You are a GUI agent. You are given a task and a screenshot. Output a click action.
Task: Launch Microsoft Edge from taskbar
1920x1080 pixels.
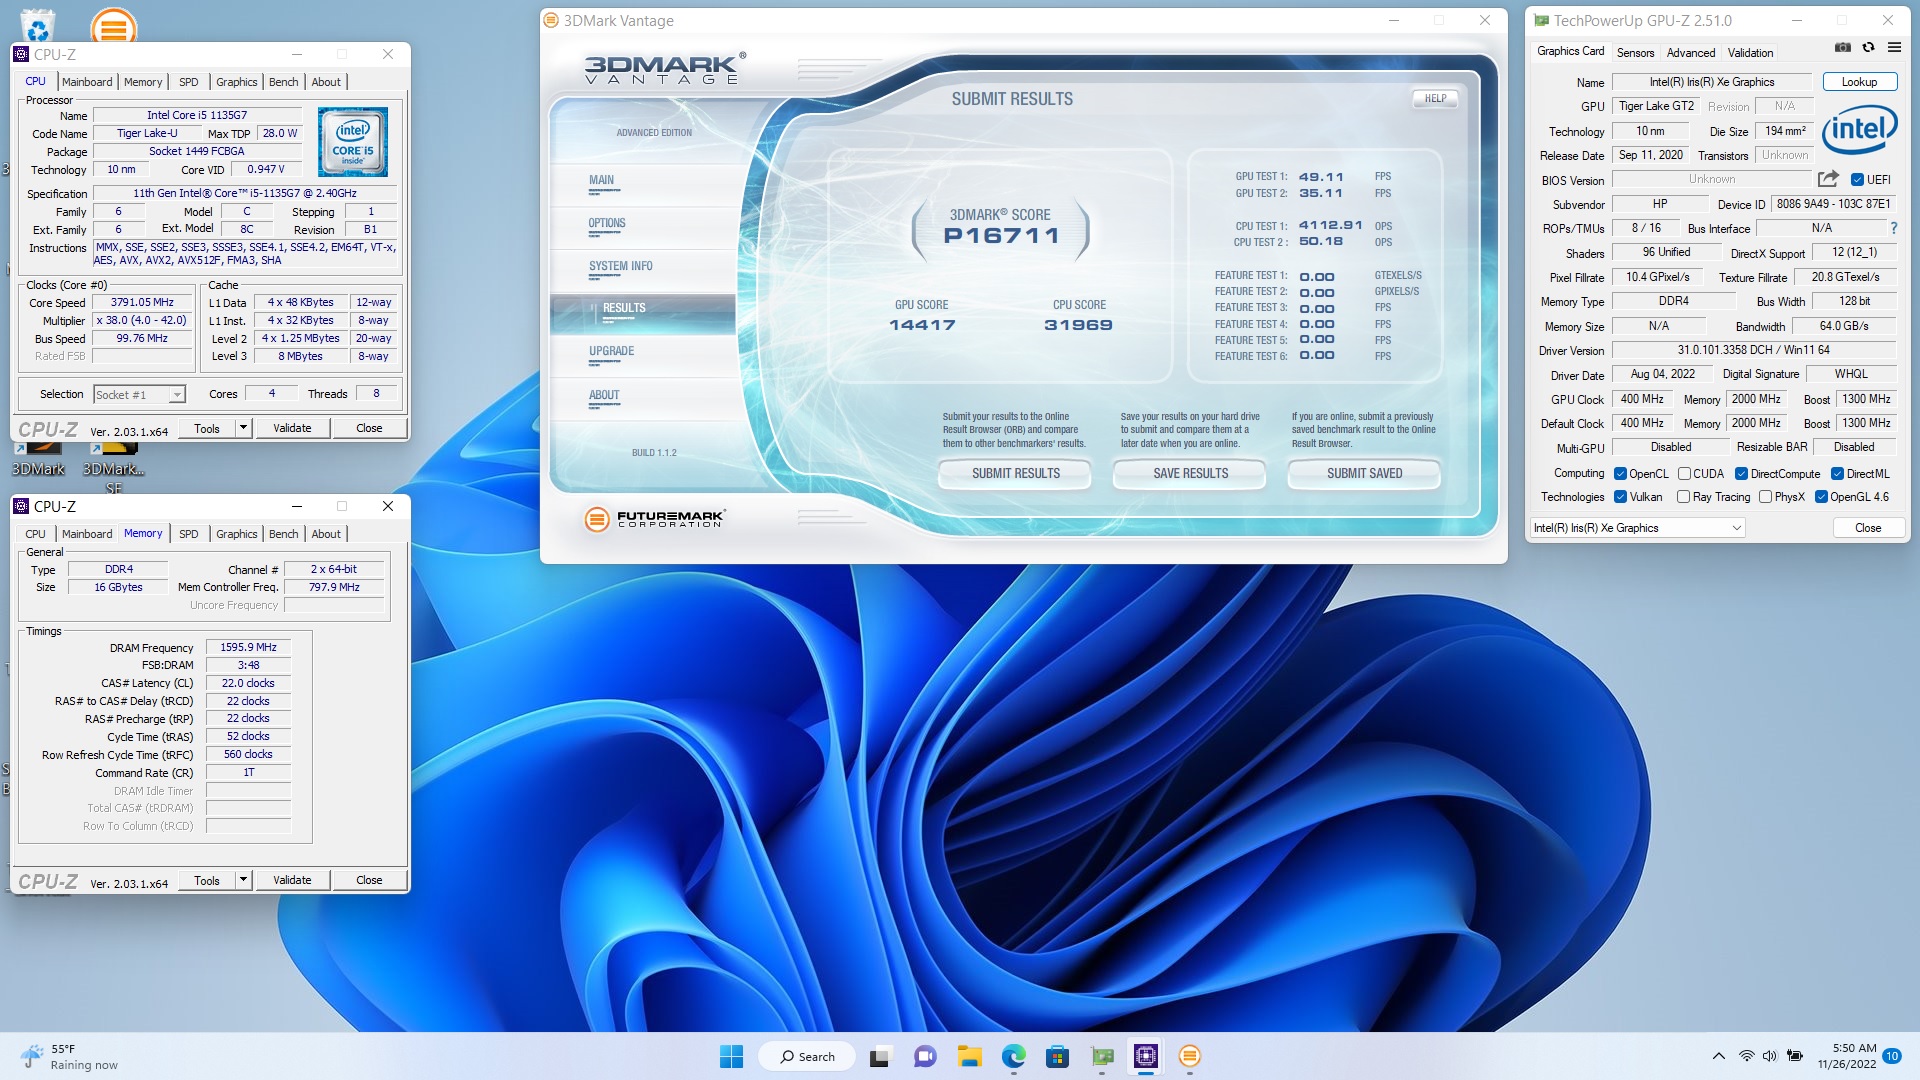point(1014,1056)
